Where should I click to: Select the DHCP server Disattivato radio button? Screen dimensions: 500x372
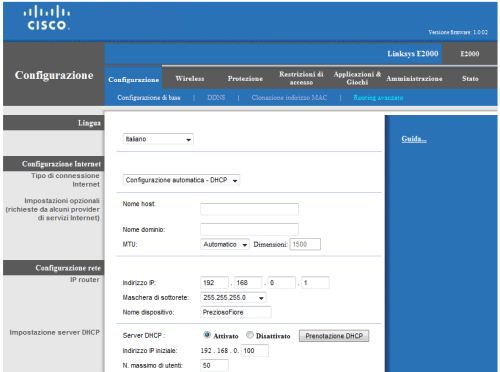click(250, 335)
